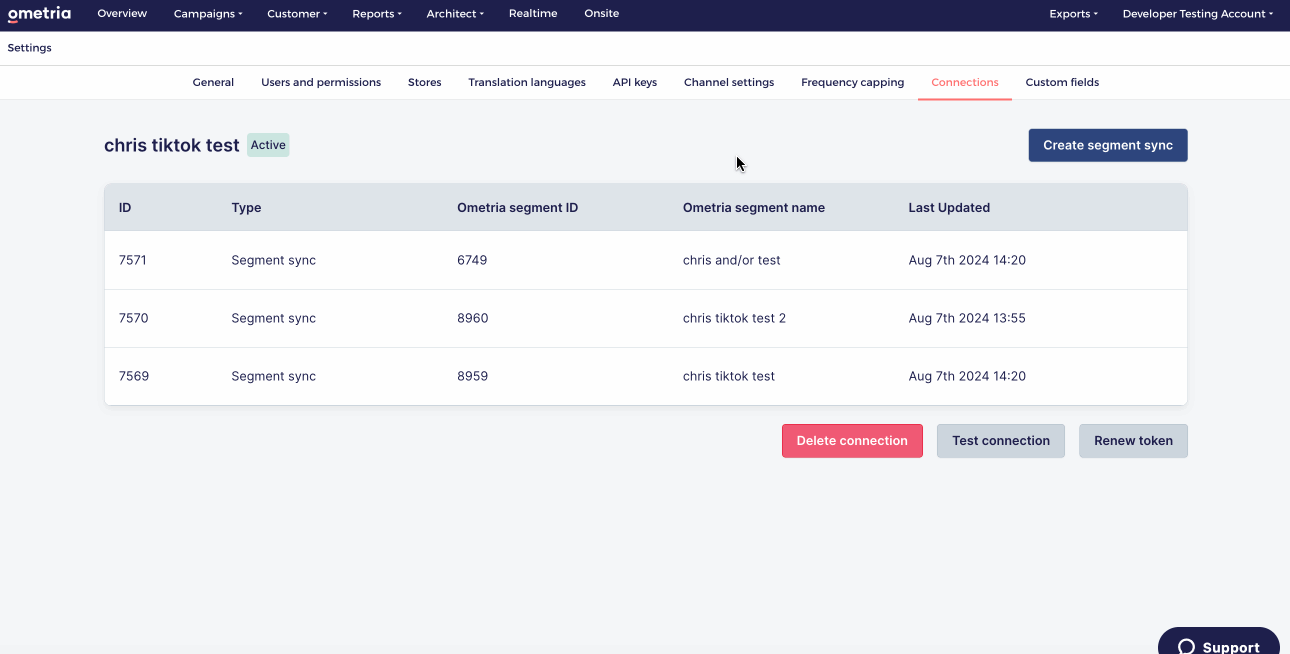Click Segment sync type in row 7569
1290x654 pixels.
point(273,376)
